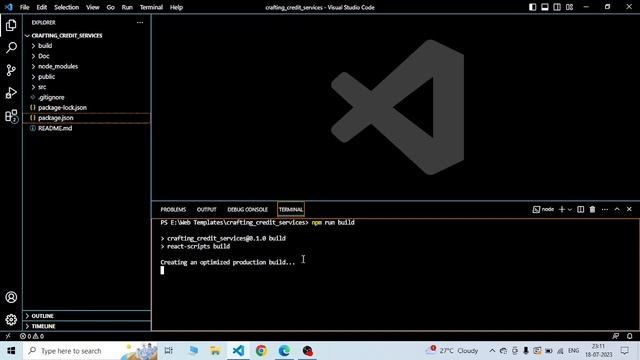Expand the Outline section
The height and width of the screenshot is (360, 640).
[x=87, y=316]
